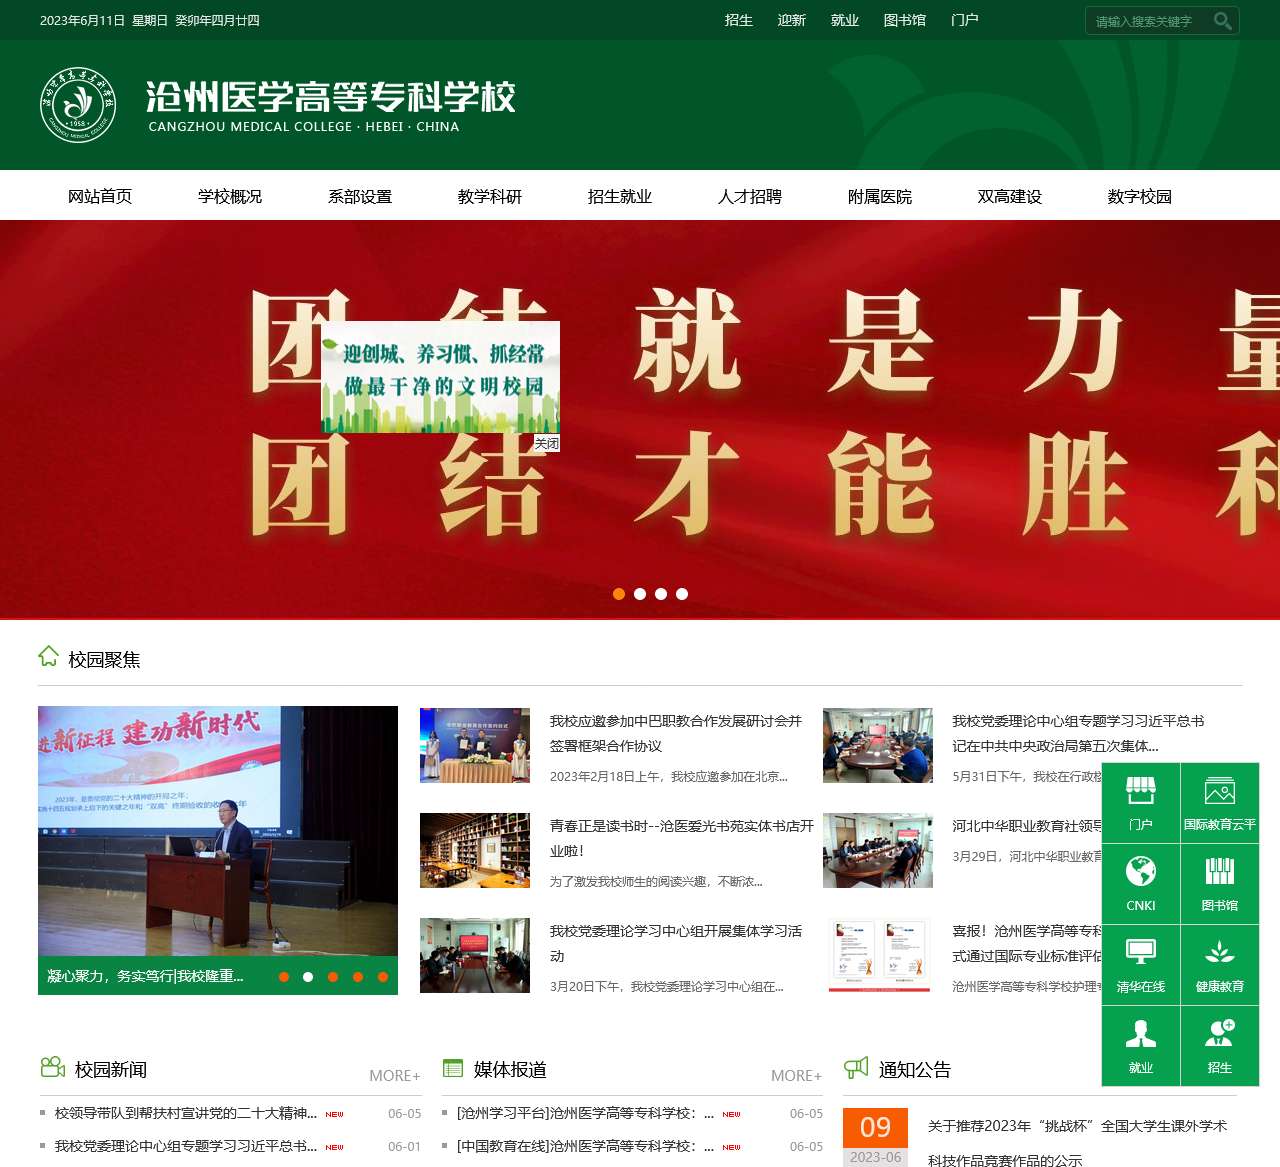Open the 双高建设 menu
Image resolution: width=1280 pixels, height=1167 pixels.
coord(1010,196)
